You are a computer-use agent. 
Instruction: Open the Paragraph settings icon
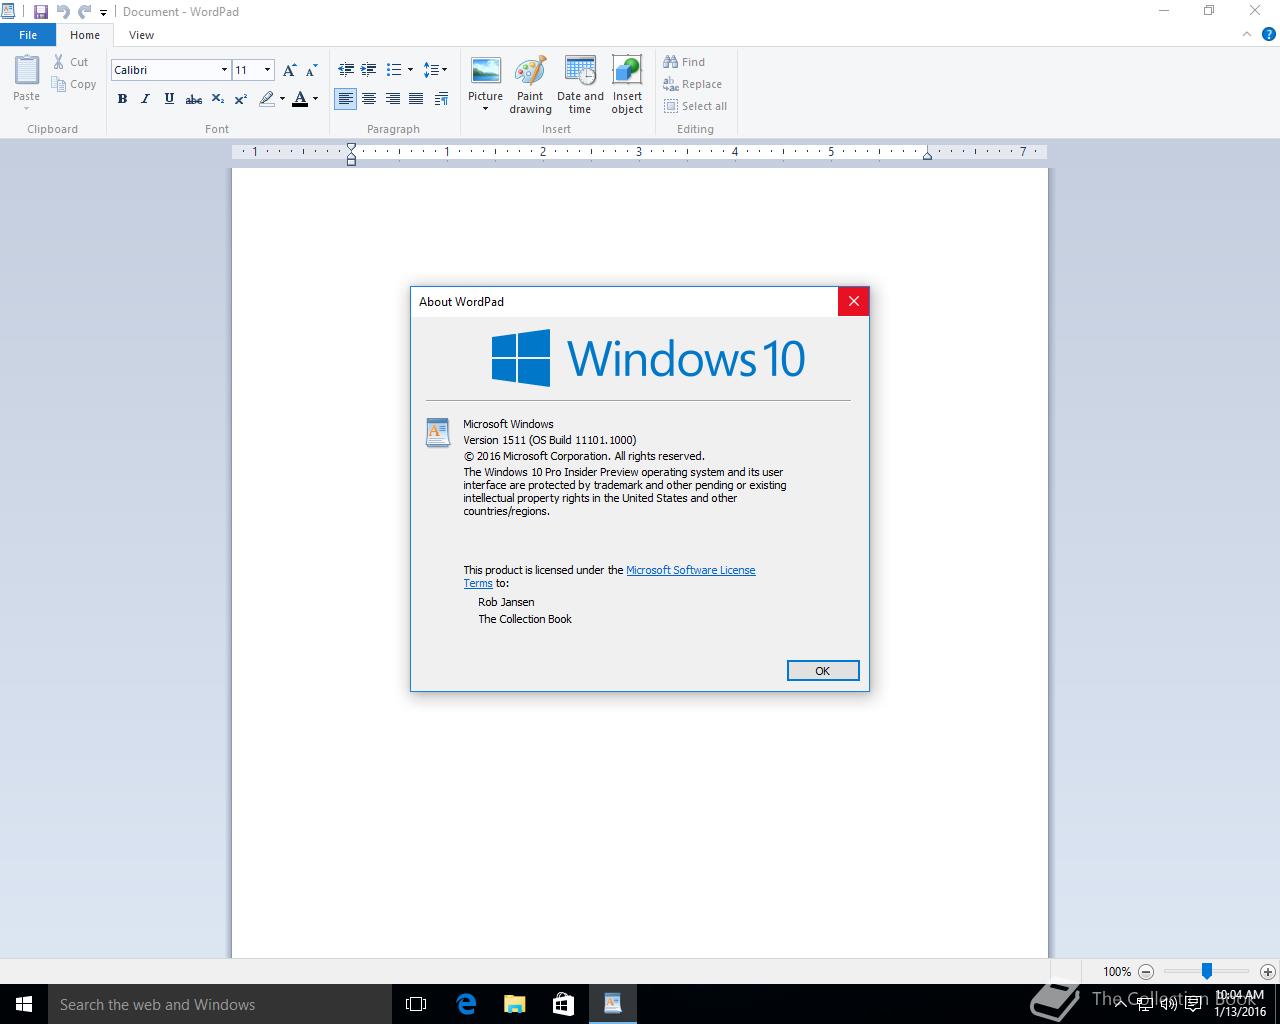pos(441,99)
